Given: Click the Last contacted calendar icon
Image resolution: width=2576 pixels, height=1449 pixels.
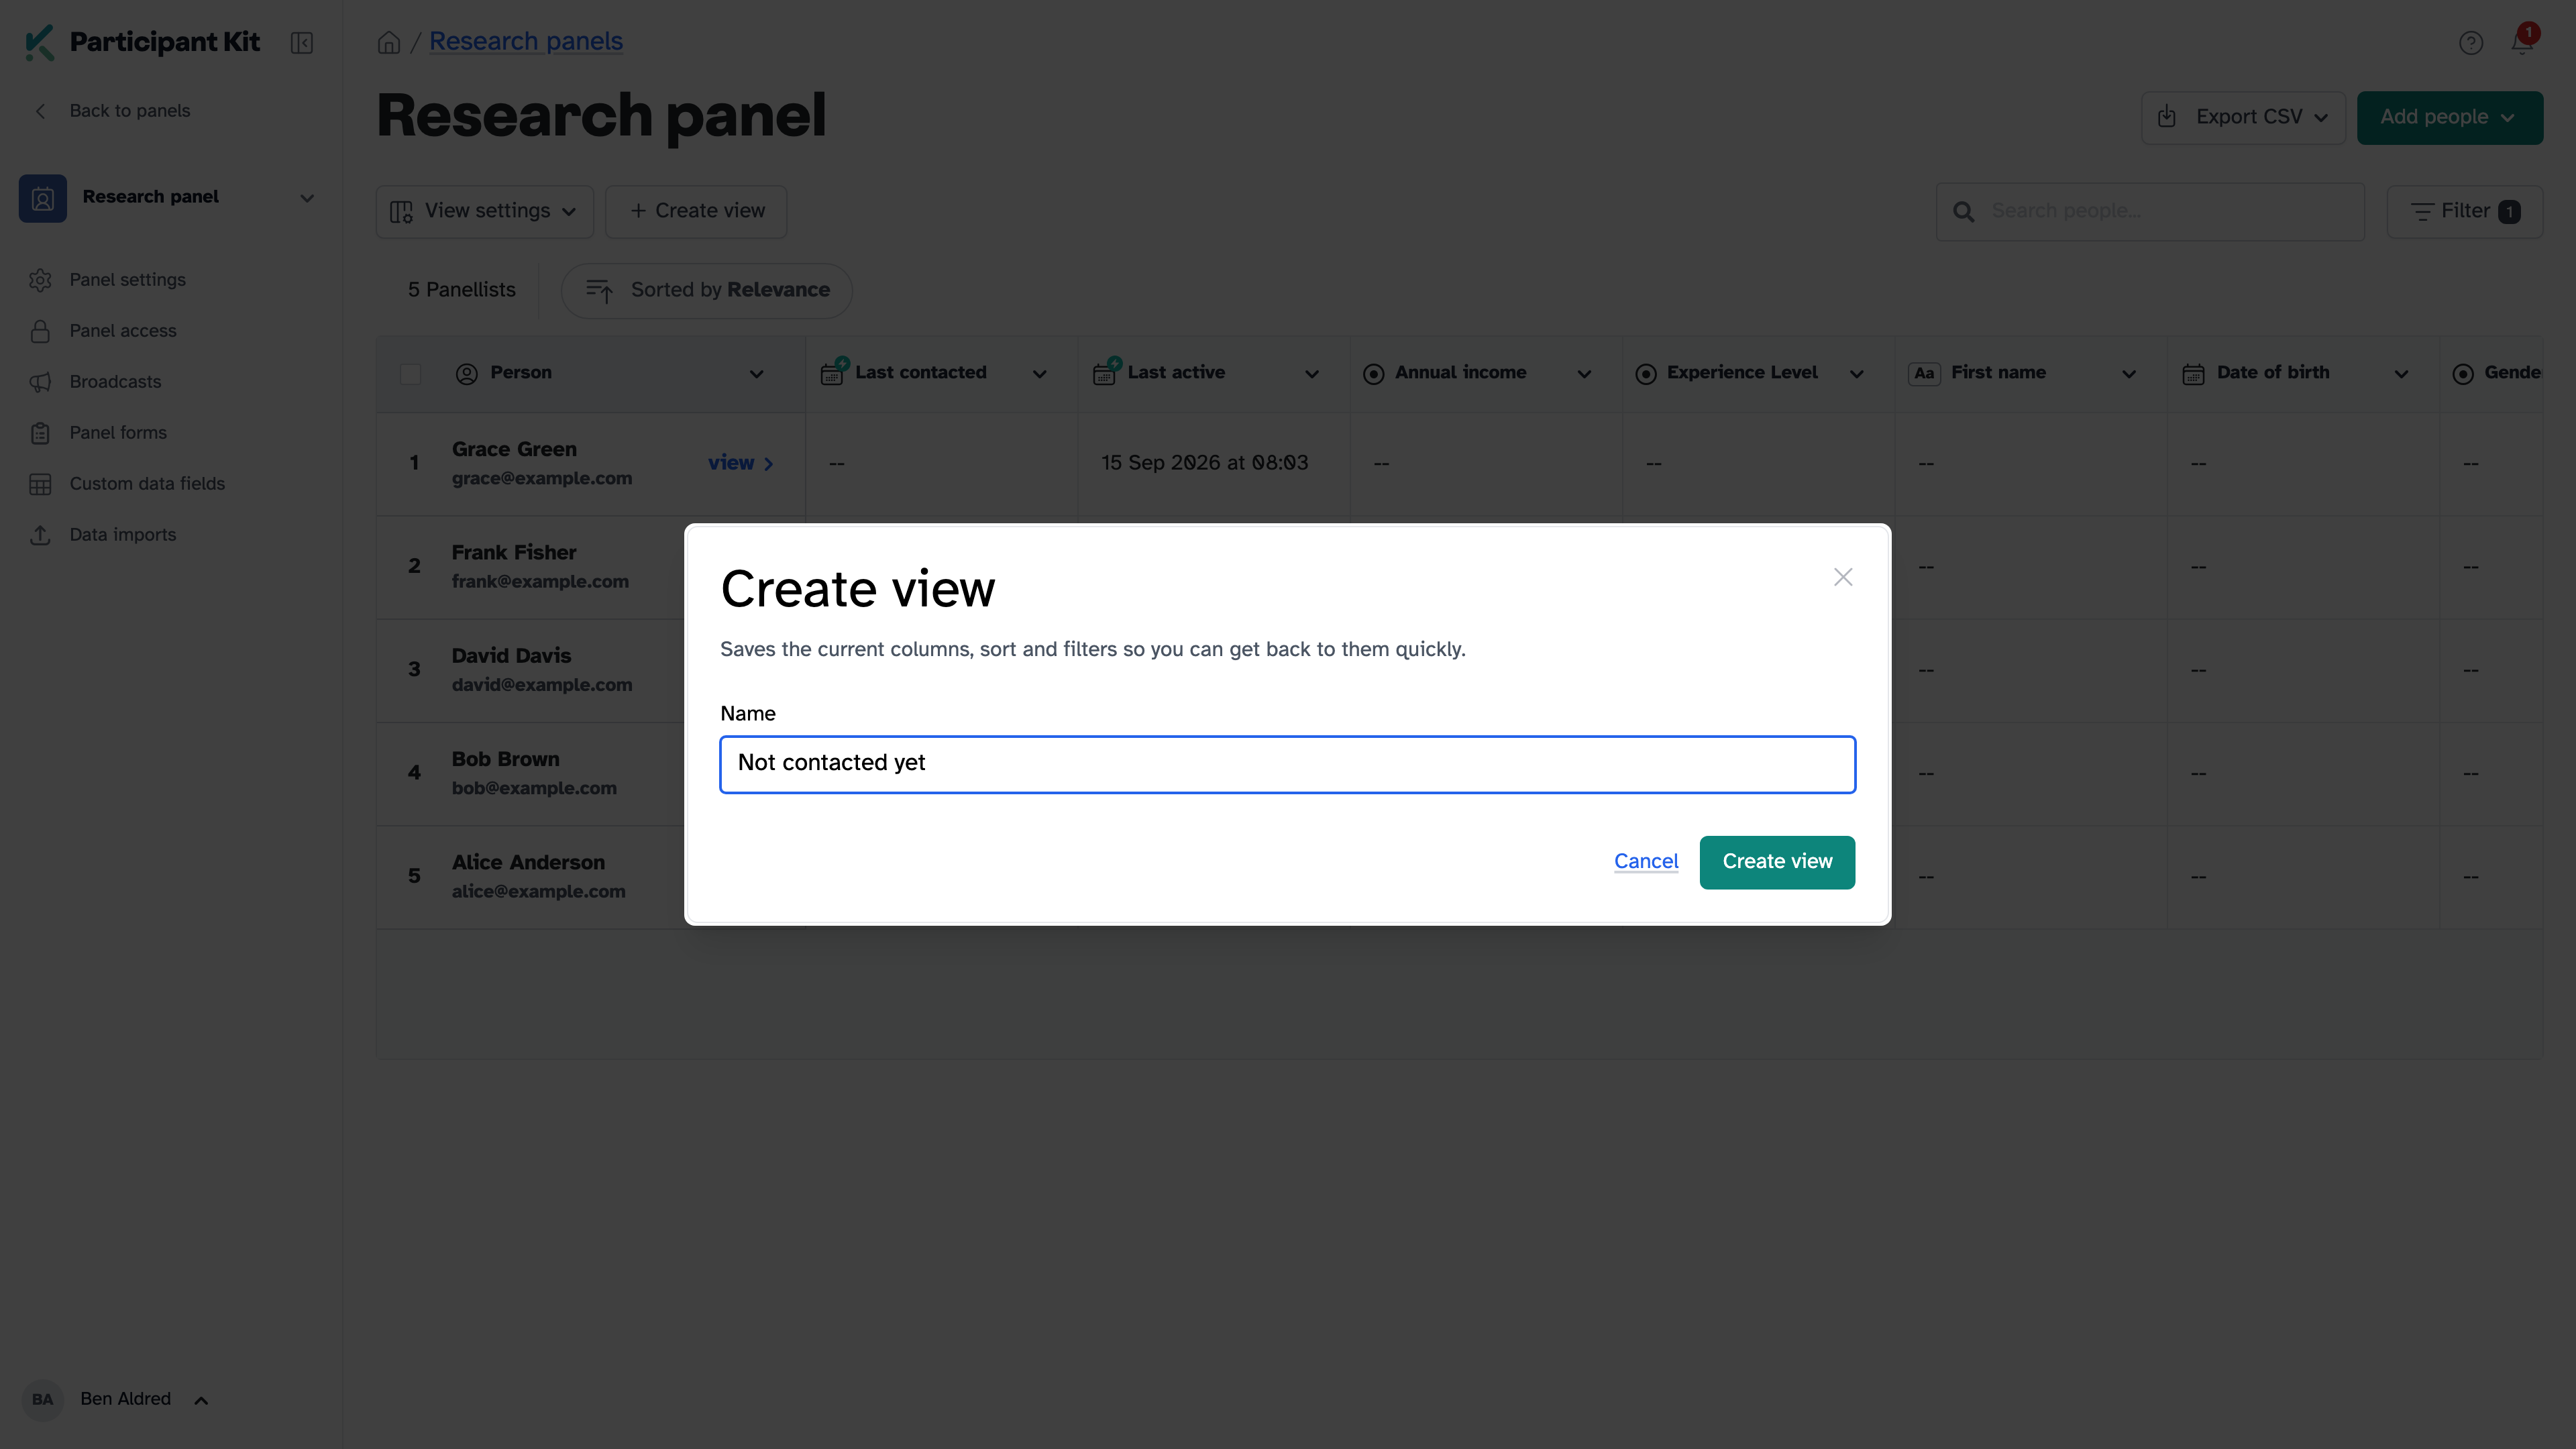Looking at the screenshot, I should 833,372.
